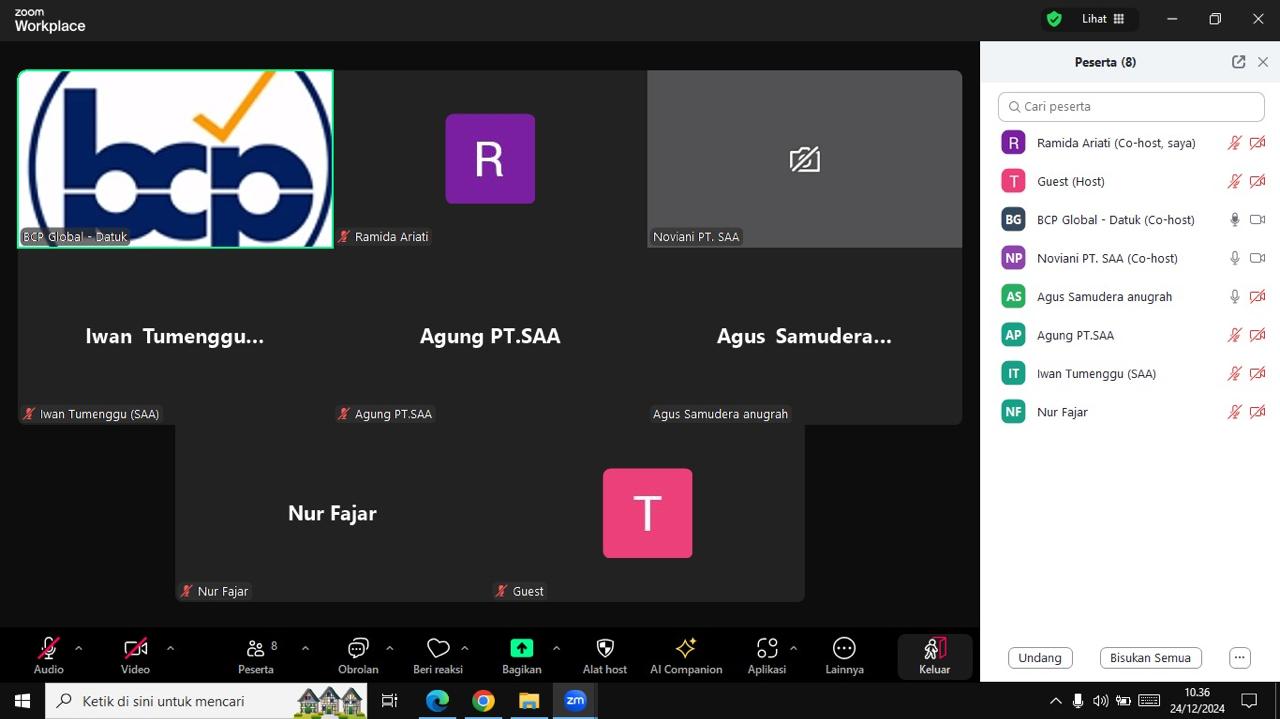Toggle the Peserta participants panel
1280x719 pixels.
[x=256, y=648]
